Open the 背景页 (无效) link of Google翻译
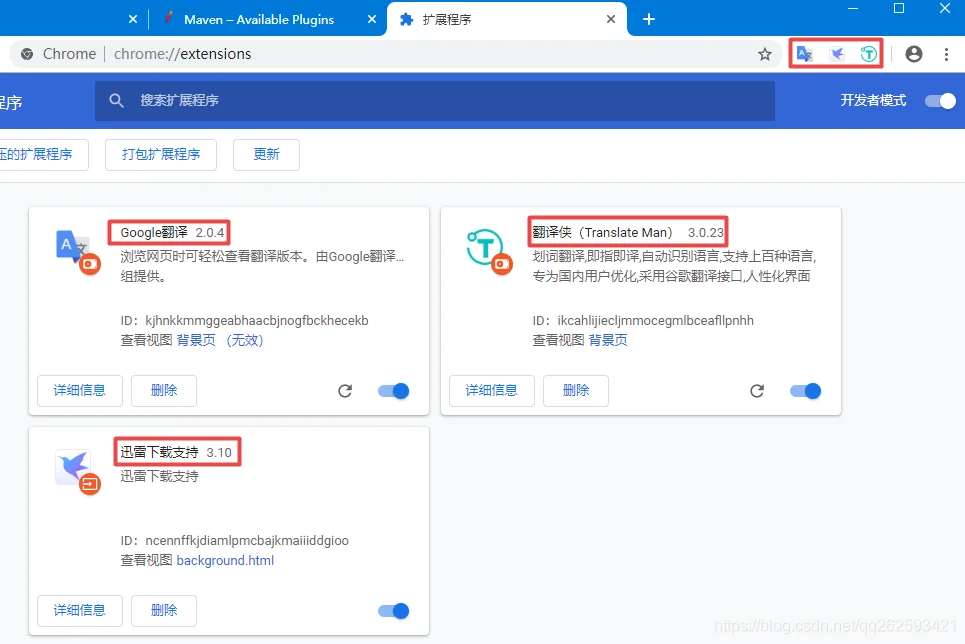 point(220,340)
